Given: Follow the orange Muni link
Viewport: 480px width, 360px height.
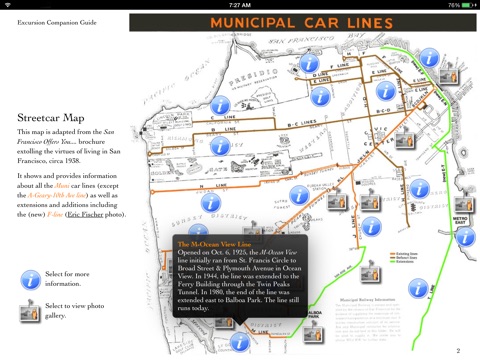Looking at the screenshot, I should [62, 185].
